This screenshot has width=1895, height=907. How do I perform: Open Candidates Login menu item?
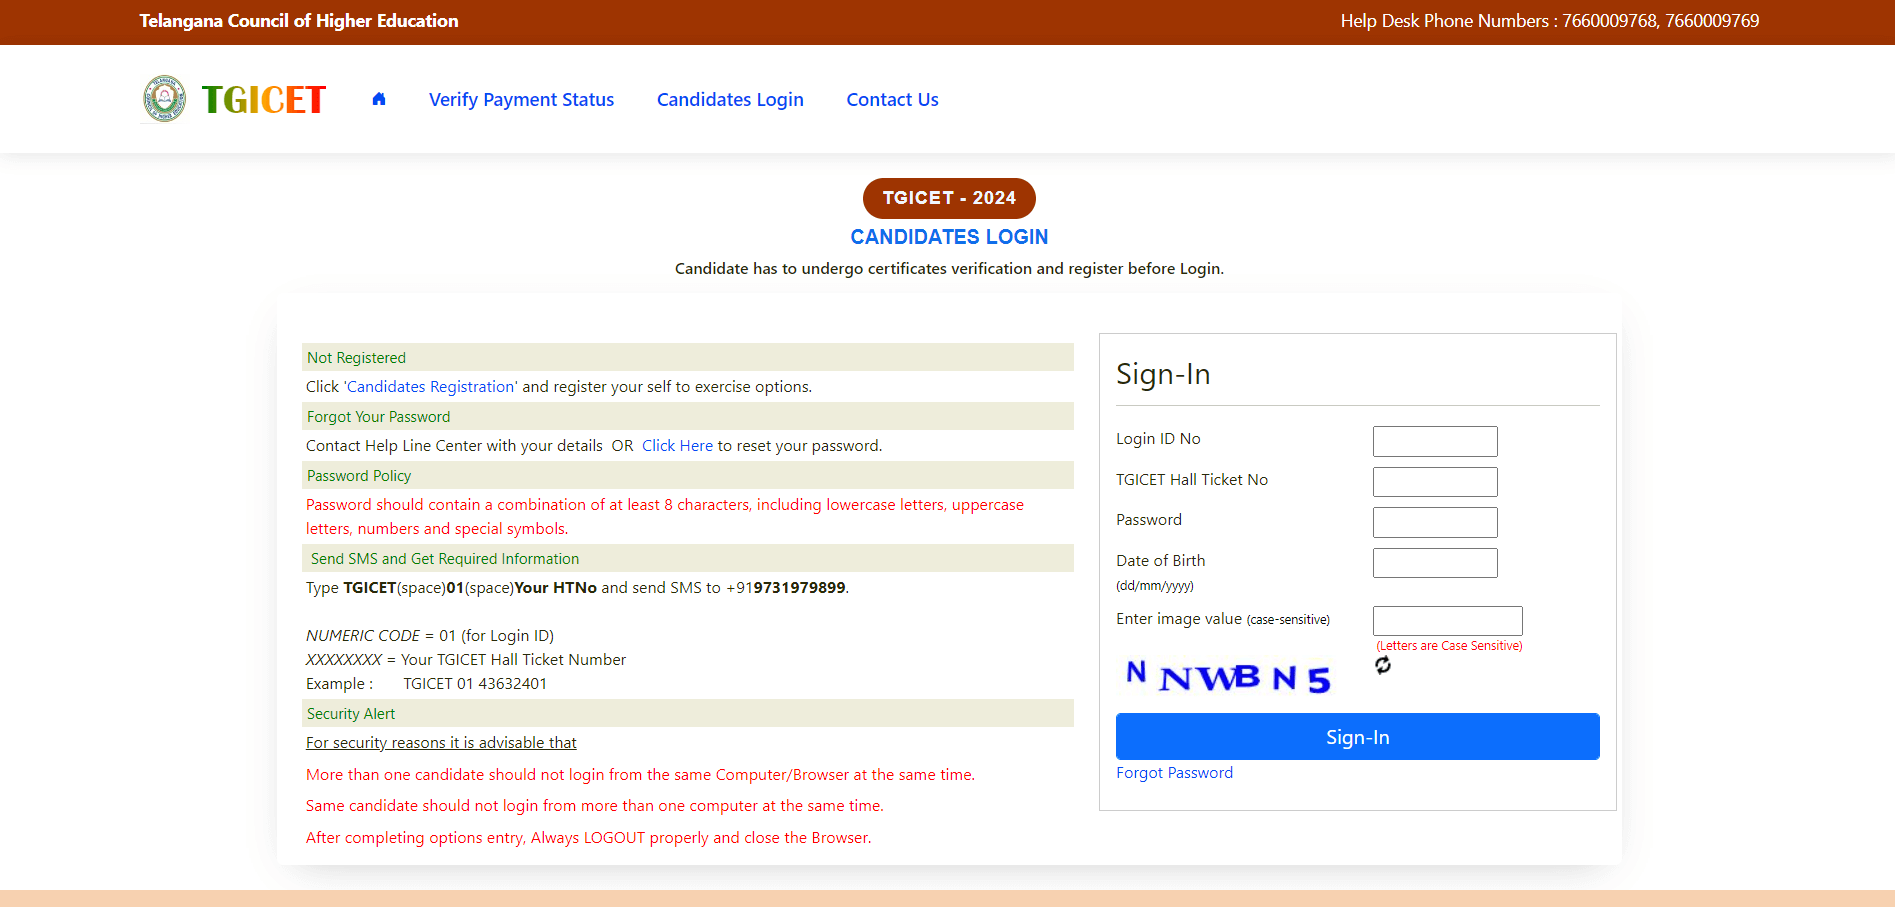click(x=730, y=99)
